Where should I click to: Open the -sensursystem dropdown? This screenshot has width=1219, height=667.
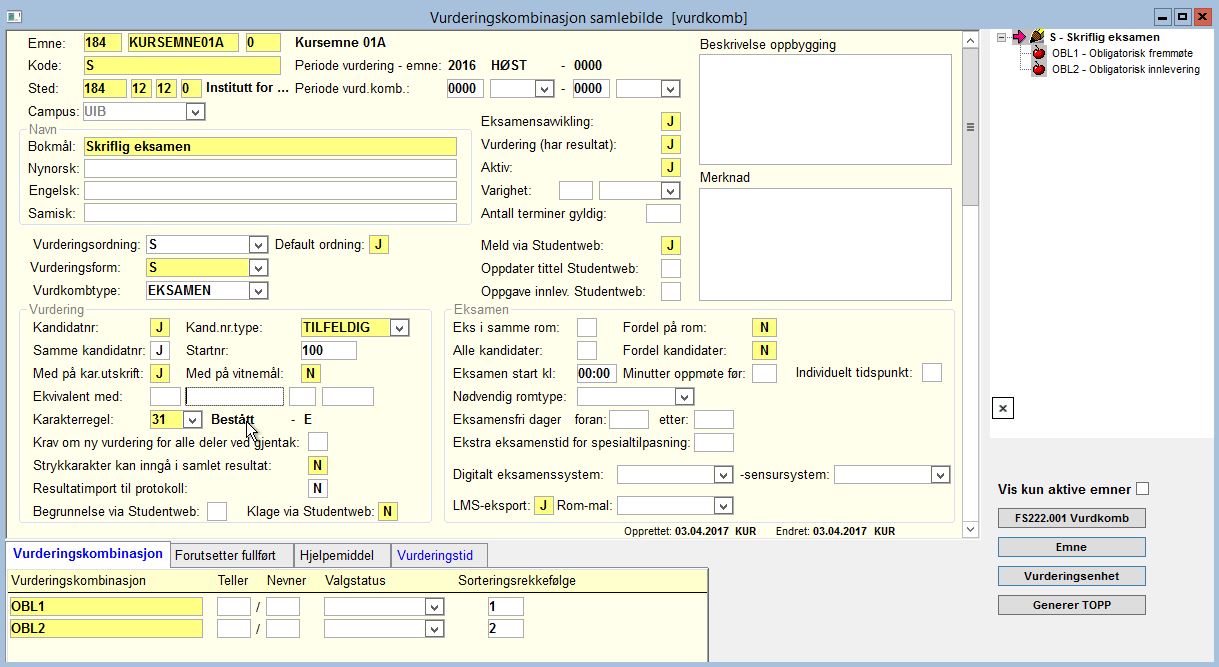coord(940,474)
